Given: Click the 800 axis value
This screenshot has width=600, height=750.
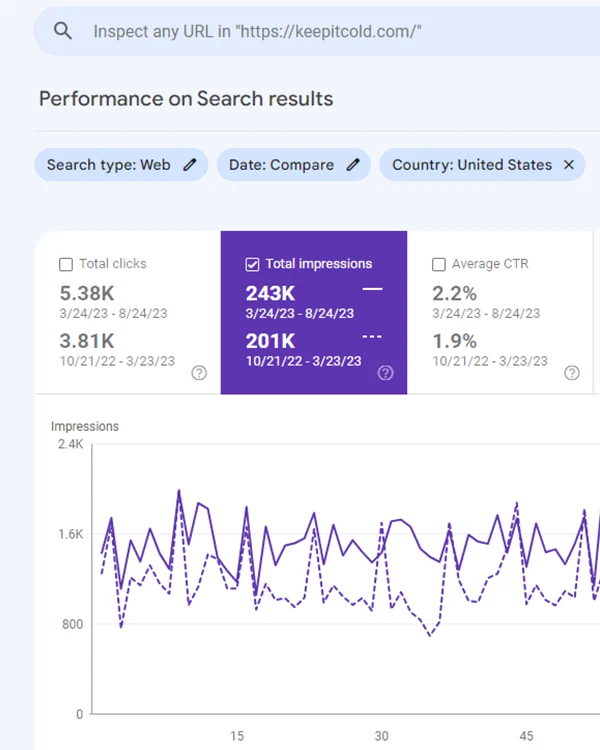Looking at the screenshot, I should click(73, 624).
